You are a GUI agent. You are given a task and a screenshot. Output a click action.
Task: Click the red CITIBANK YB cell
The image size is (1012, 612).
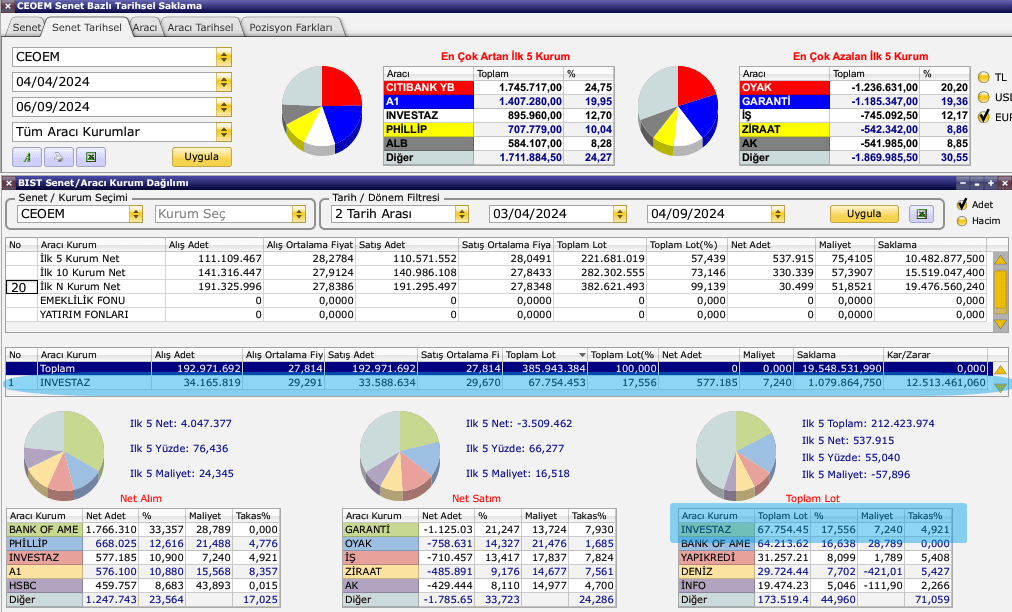429,87
